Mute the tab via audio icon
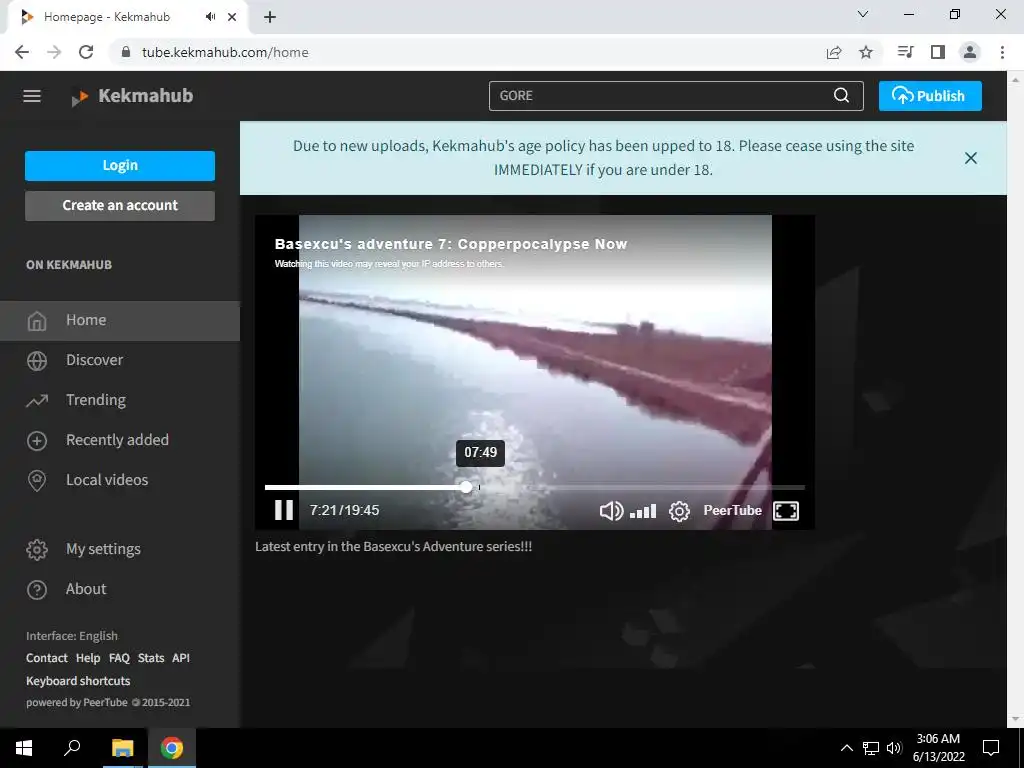The image size is (1024, 768). 210,17
